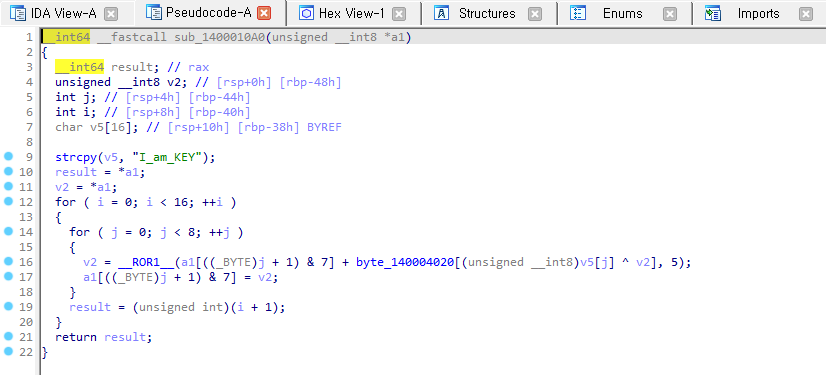Toggle breakpoint dot on line 10

click(8, 171)
